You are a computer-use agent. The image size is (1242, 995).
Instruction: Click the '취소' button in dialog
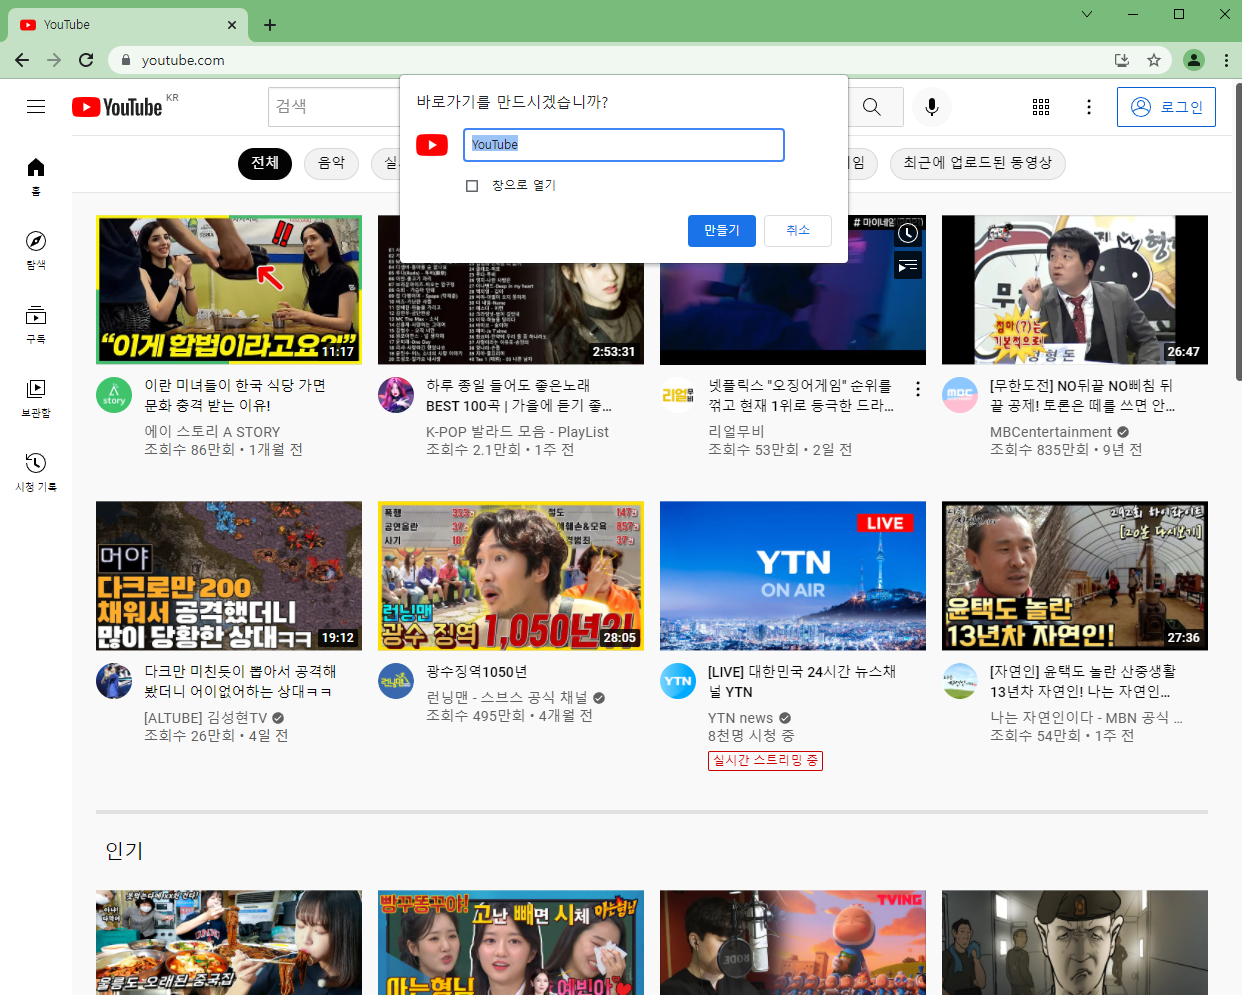(x=798, y=231)
